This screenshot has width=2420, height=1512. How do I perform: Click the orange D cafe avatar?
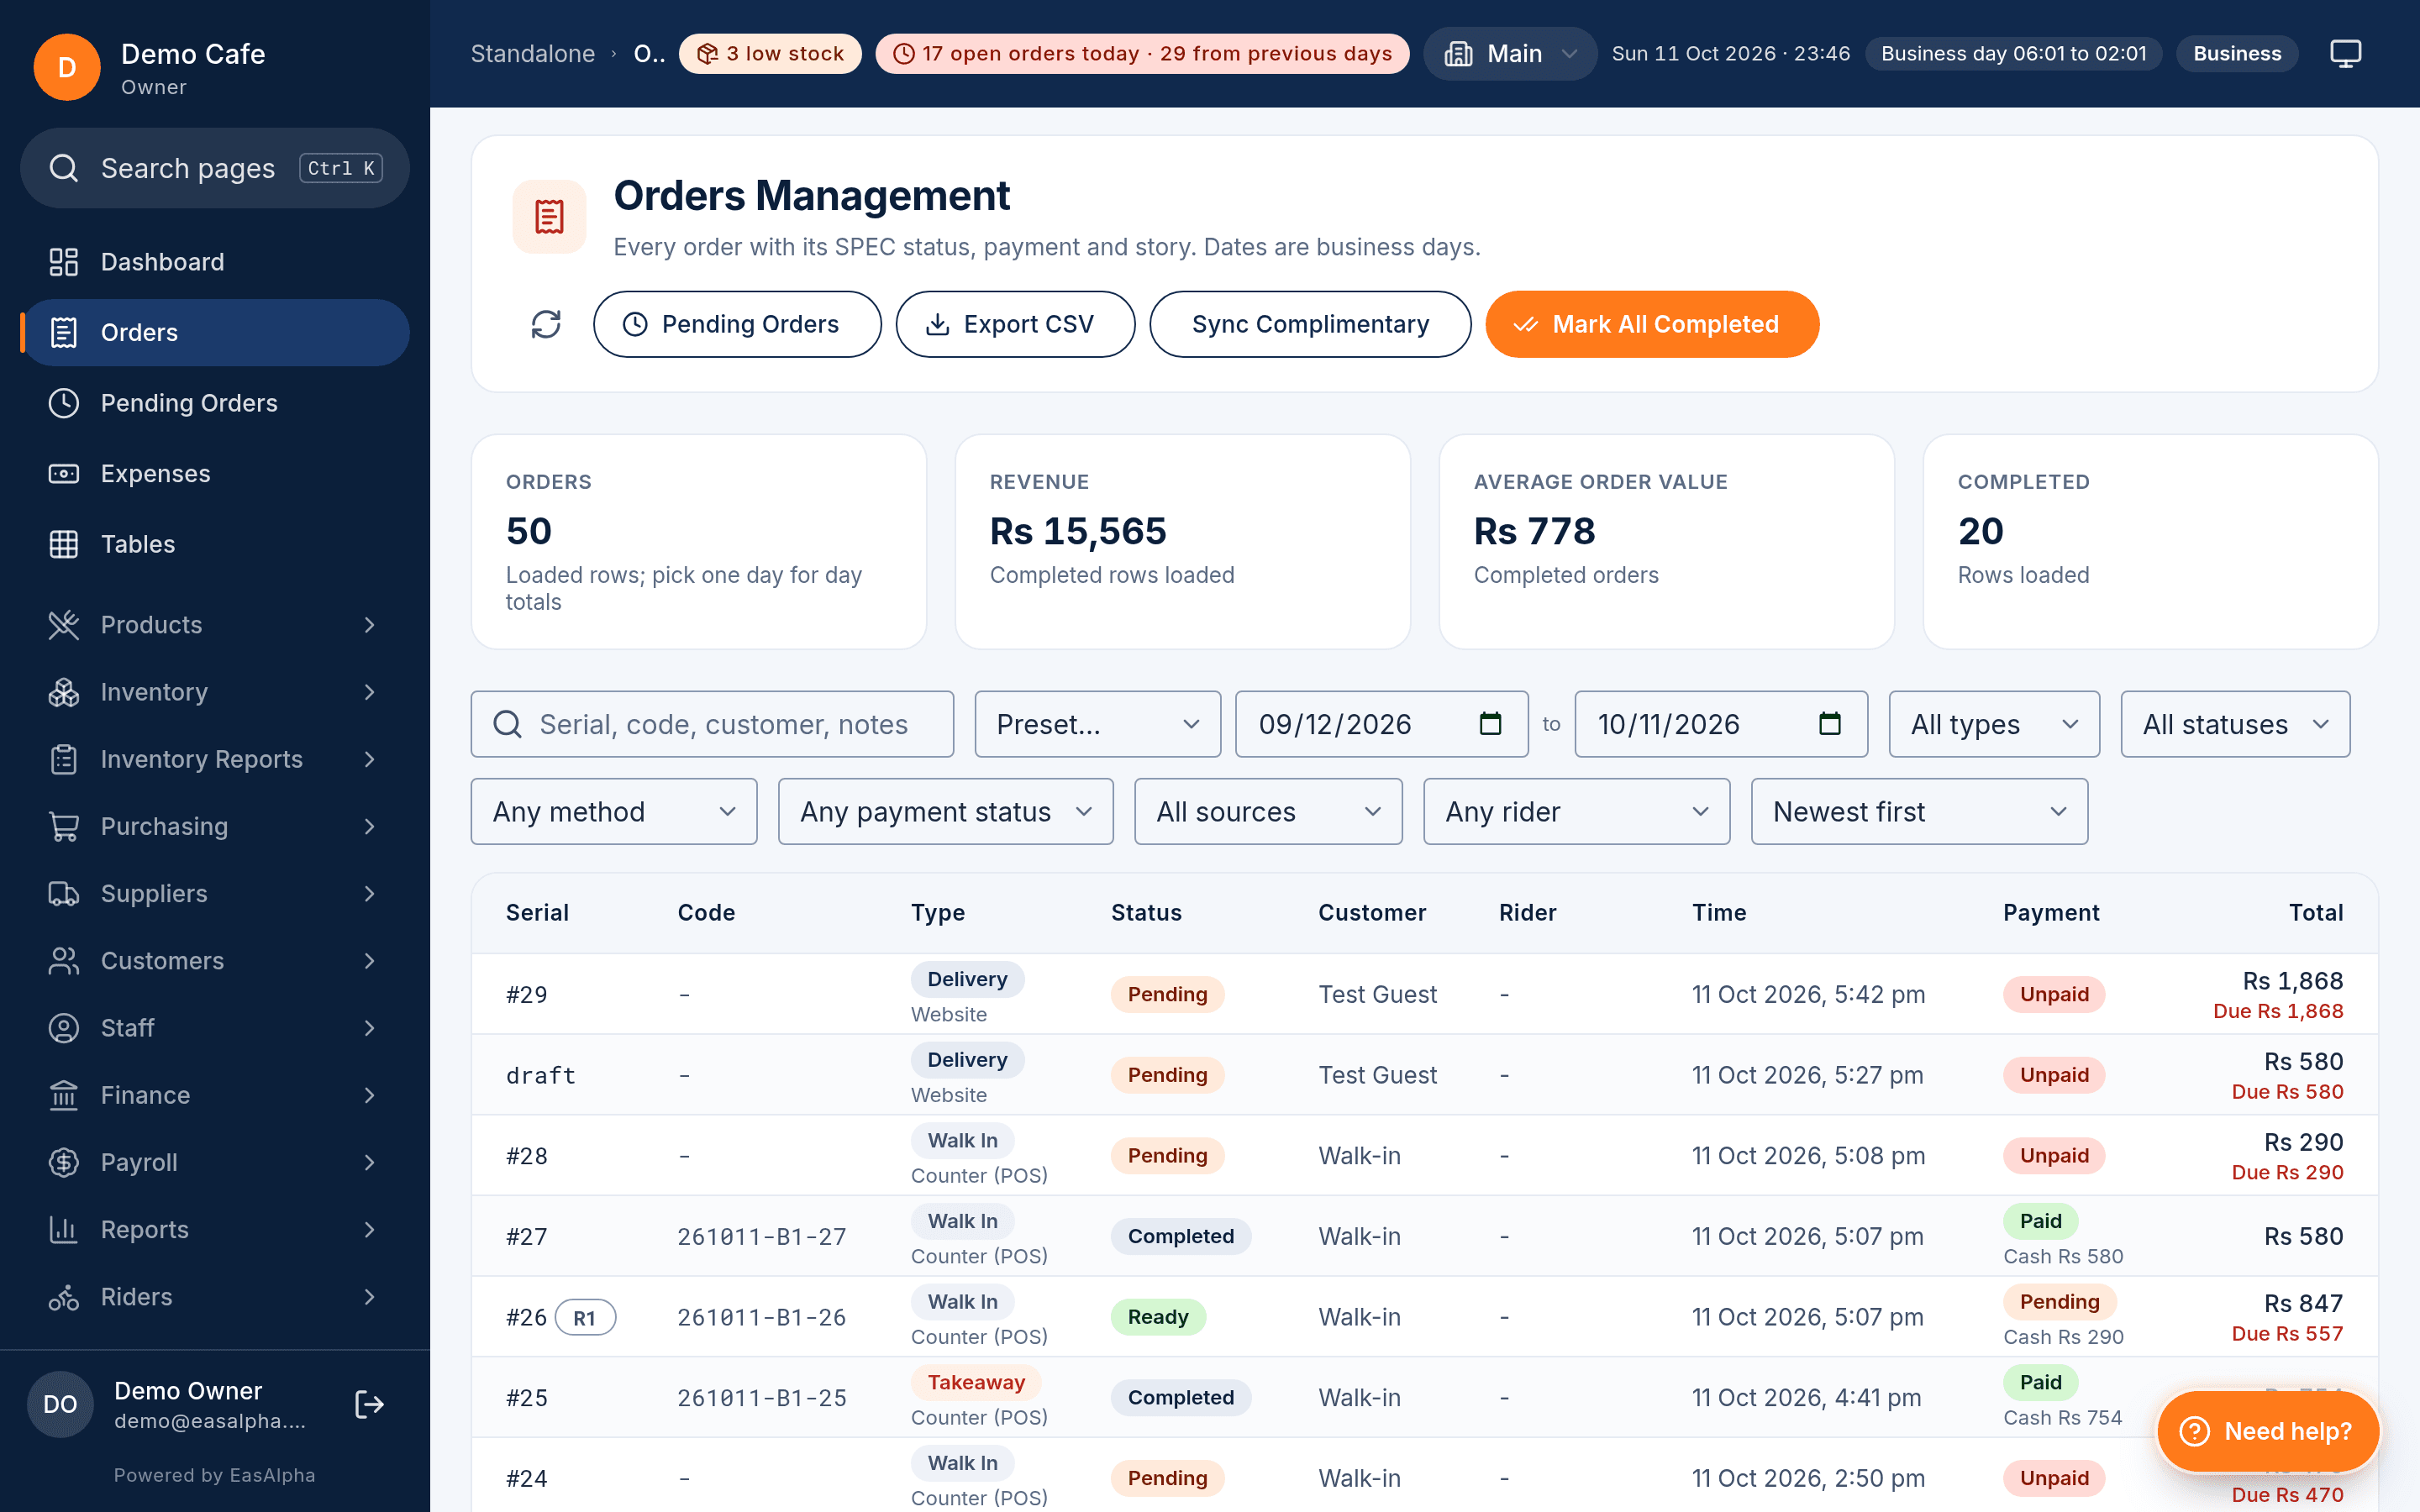point(67,67)
